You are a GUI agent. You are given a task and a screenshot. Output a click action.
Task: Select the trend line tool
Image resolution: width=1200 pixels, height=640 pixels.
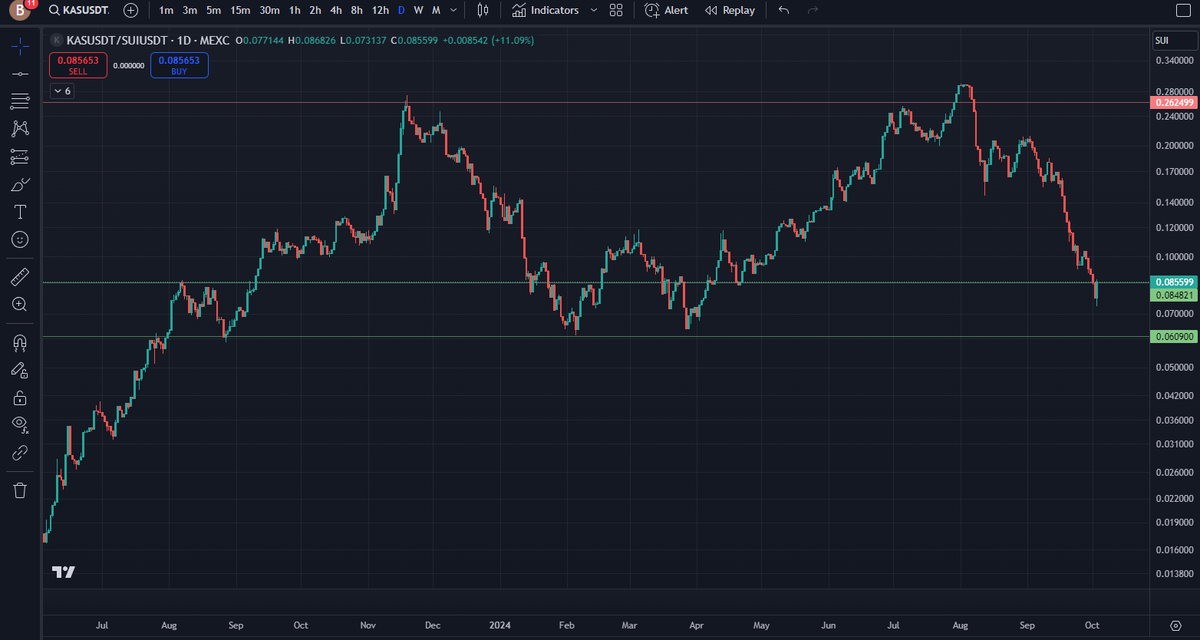coord(19,74)
